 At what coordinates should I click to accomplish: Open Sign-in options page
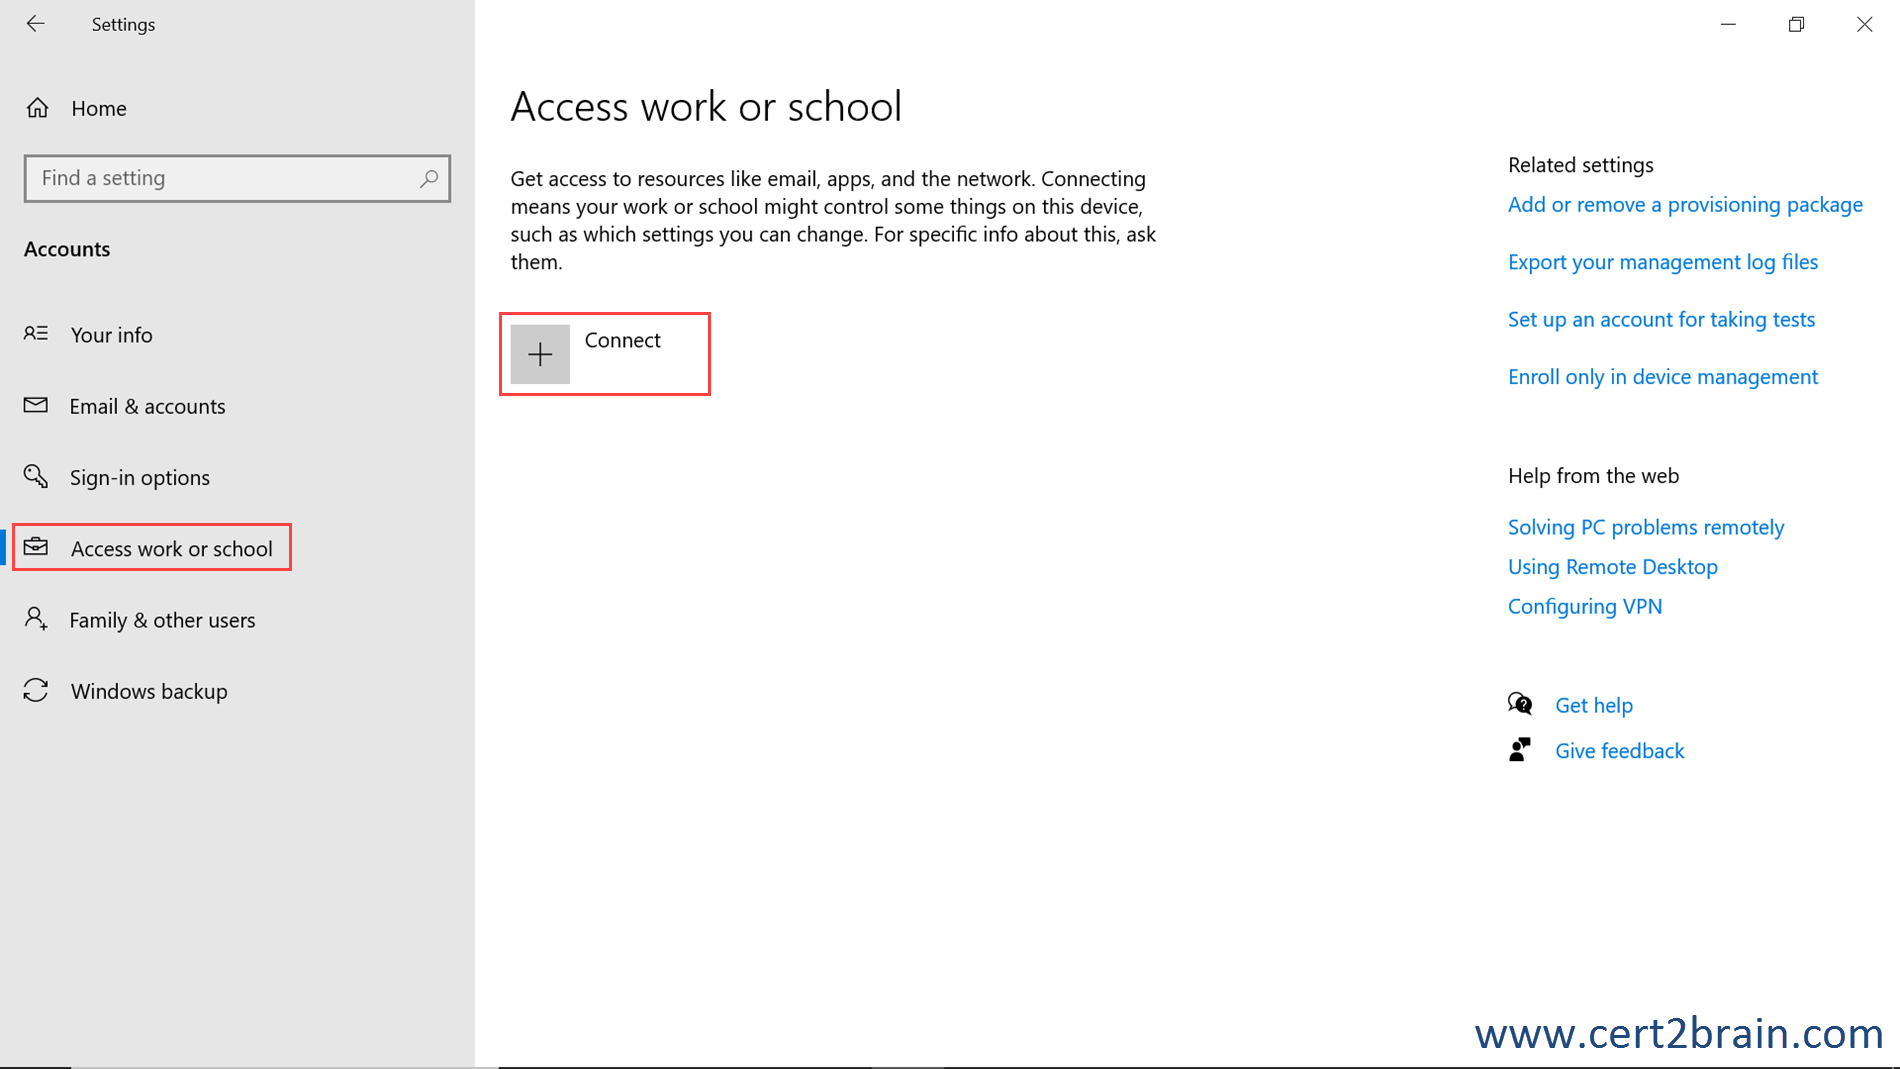tap(140, 478)
